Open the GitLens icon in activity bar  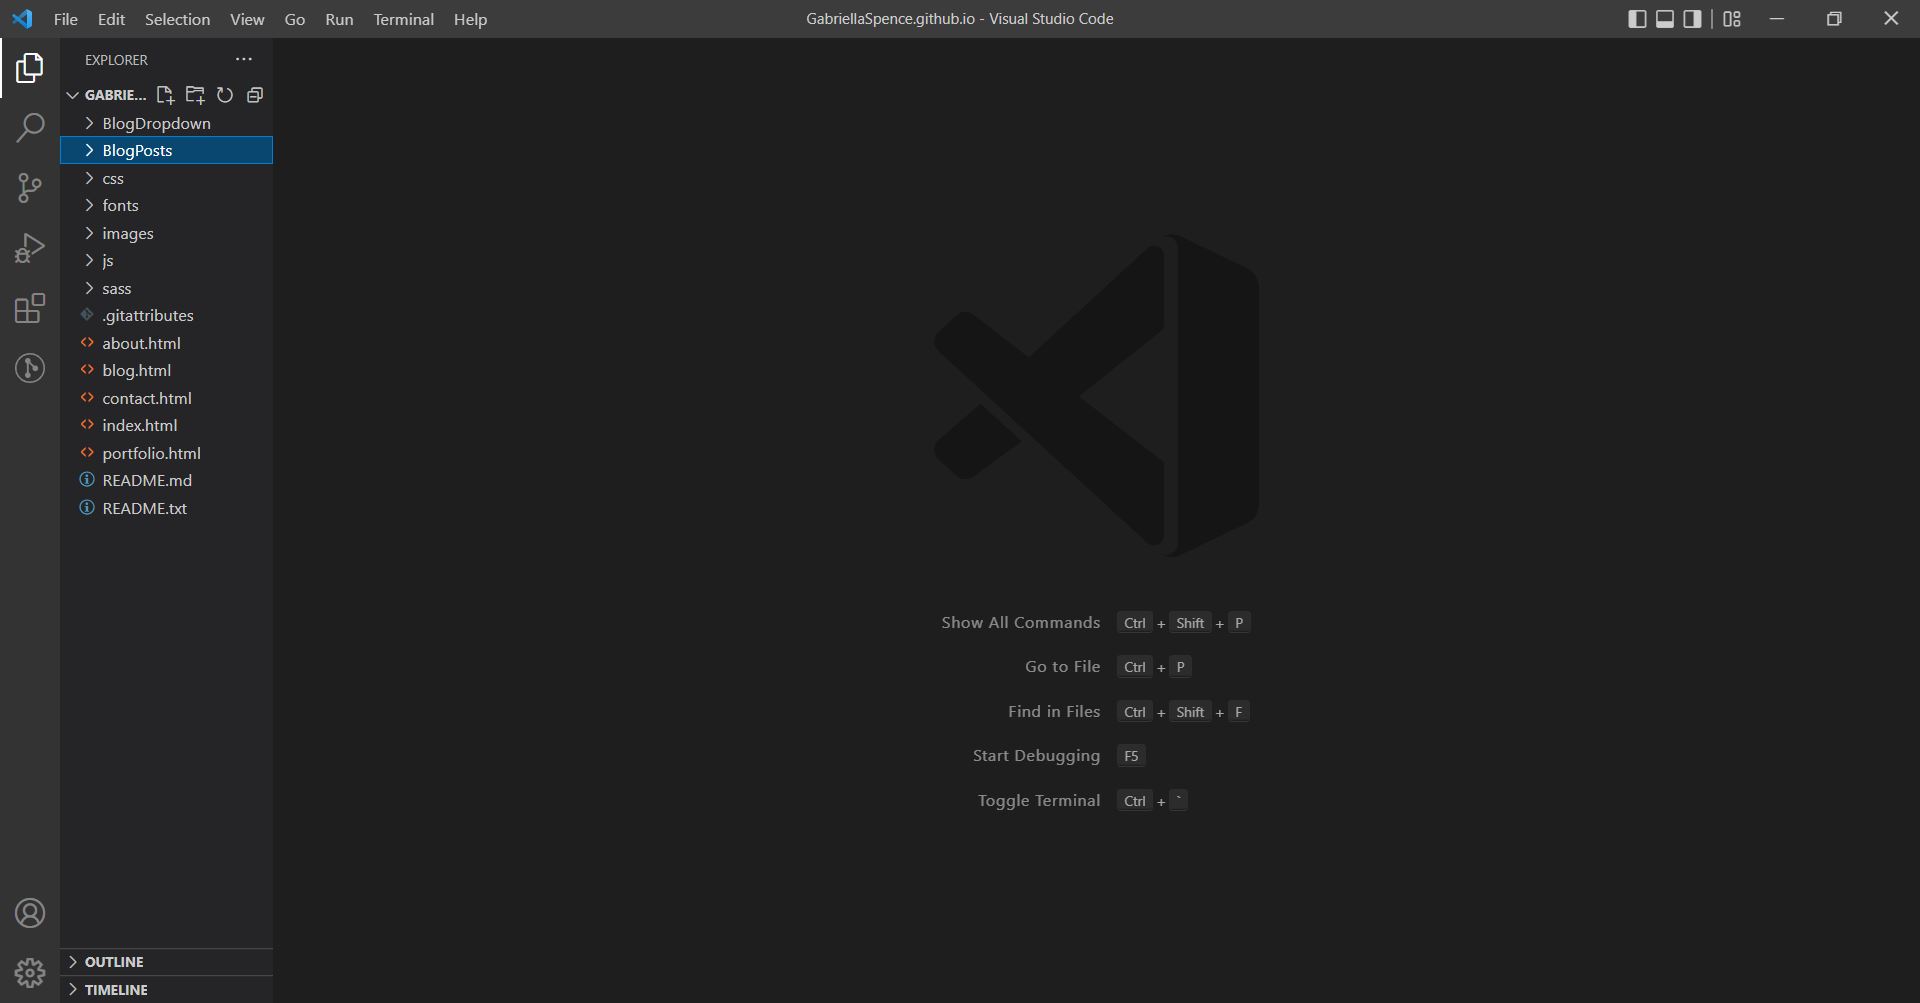(30, 368)
